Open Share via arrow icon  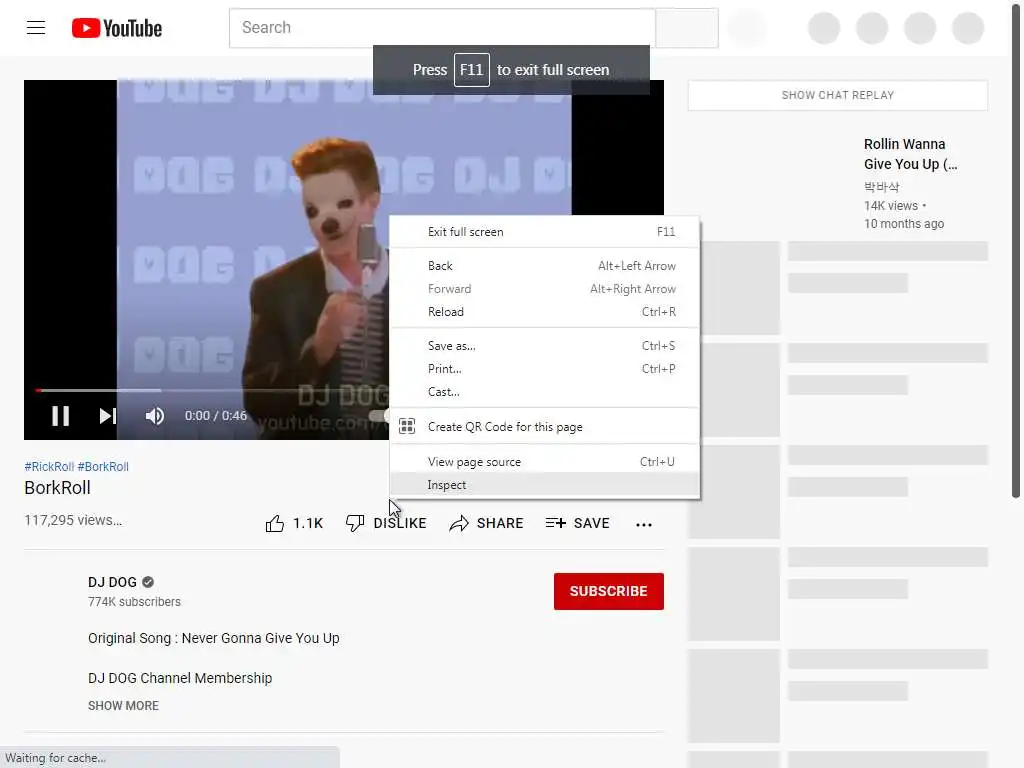459,523
